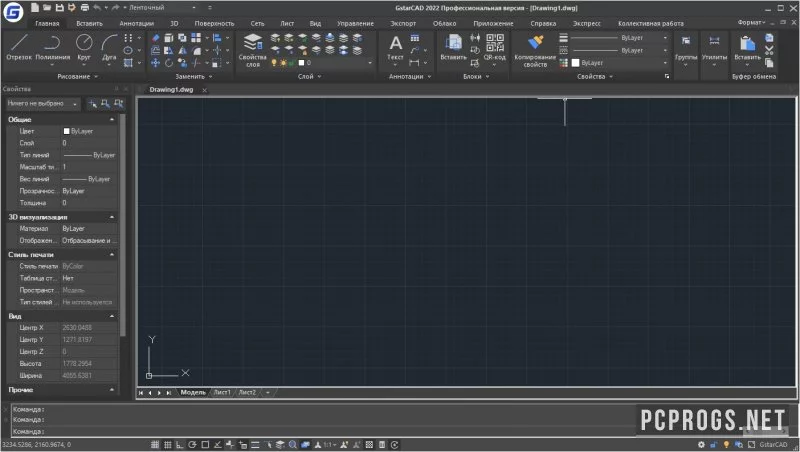Click the table icon in Аннотации panel
Image resolution: width=800 pixels, height=452 pixels.
click(415, 38)
